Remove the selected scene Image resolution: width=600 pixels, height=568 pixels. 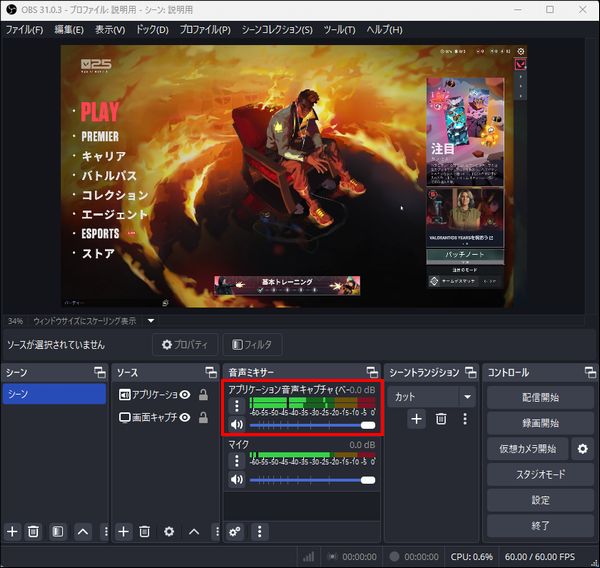click(33, 532)
